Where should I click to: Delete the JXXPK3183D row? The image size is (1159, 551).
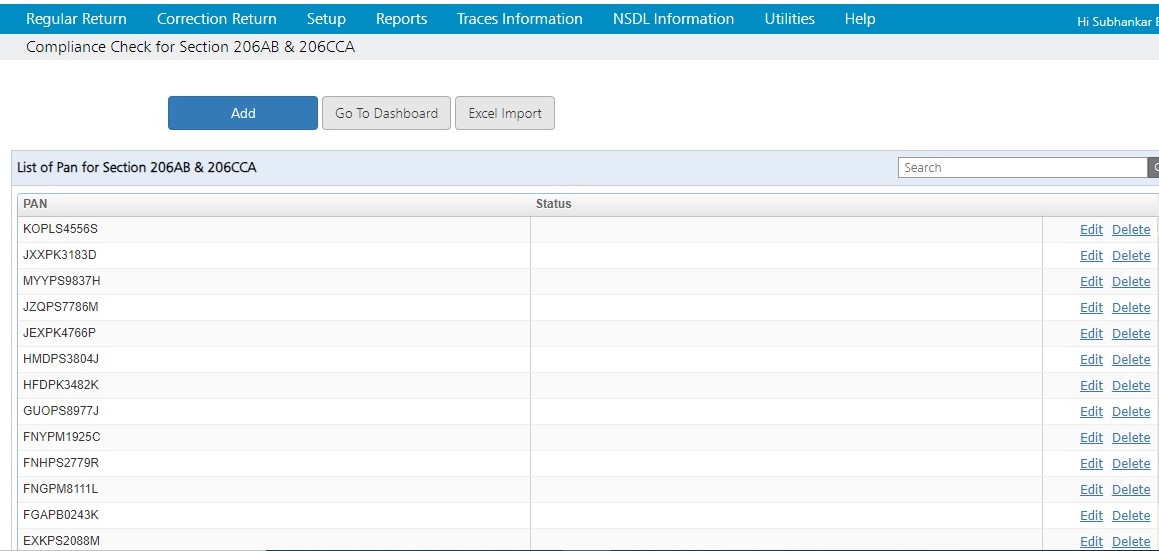click(x=1131, y=256)
